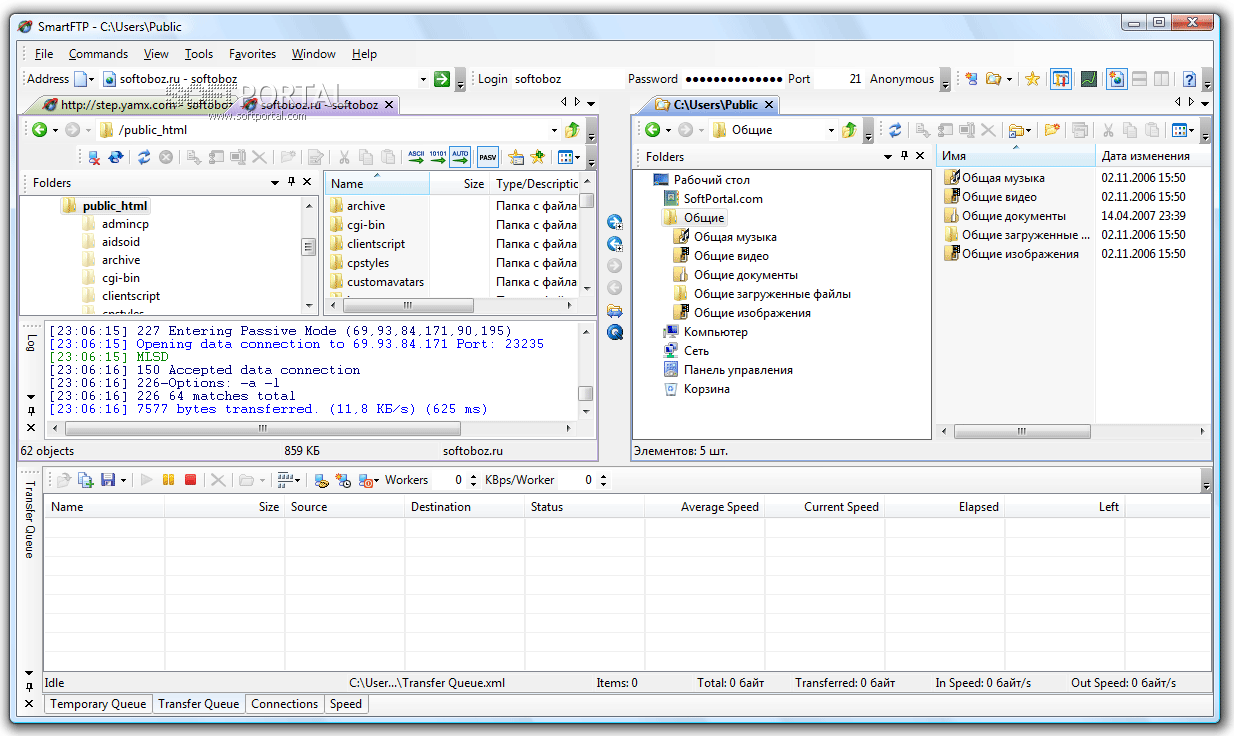The width and height of the screenshot is (1234, 736).
Task: Select ASCII transfer mode
Action: [415, 157]
